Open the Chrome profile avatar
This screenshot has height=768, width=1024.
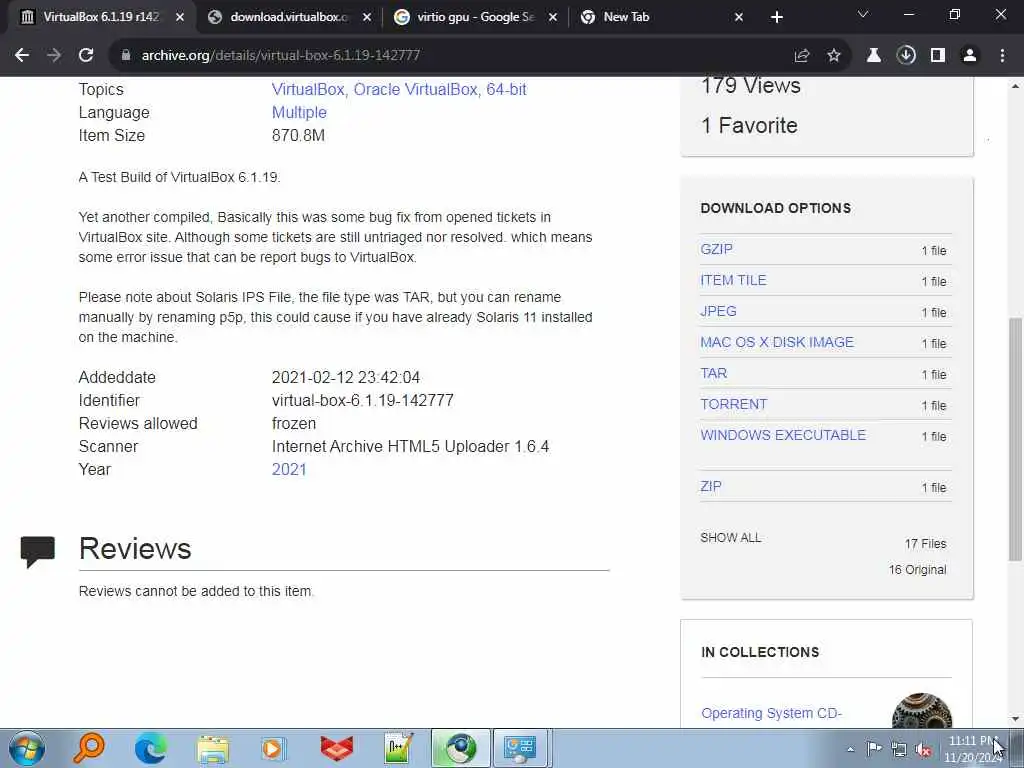pyautogui.click(x=970, y=56)
